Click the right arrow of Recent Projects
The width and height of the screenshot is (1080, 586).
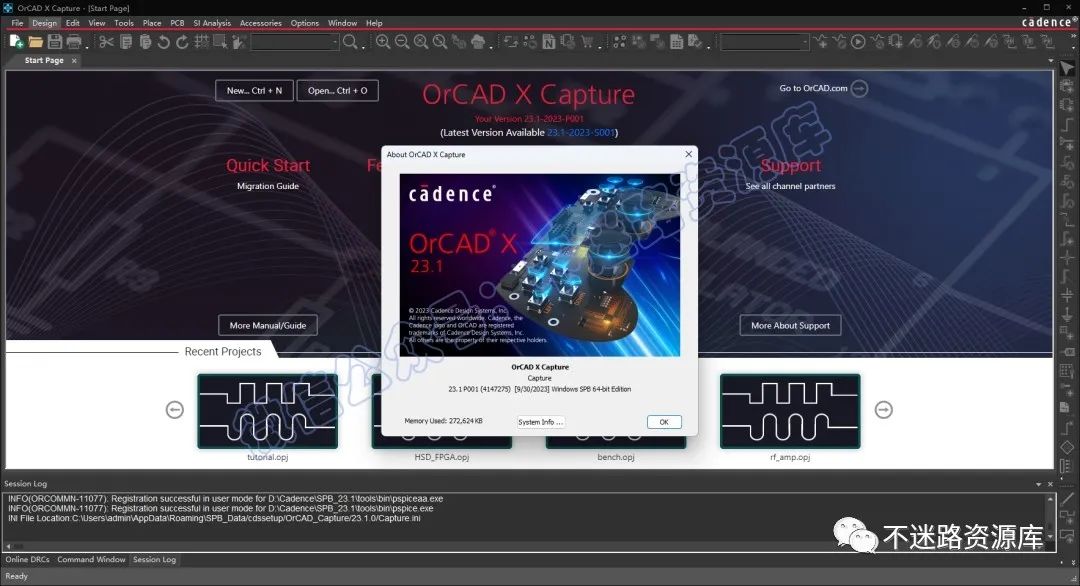[884, 410]
